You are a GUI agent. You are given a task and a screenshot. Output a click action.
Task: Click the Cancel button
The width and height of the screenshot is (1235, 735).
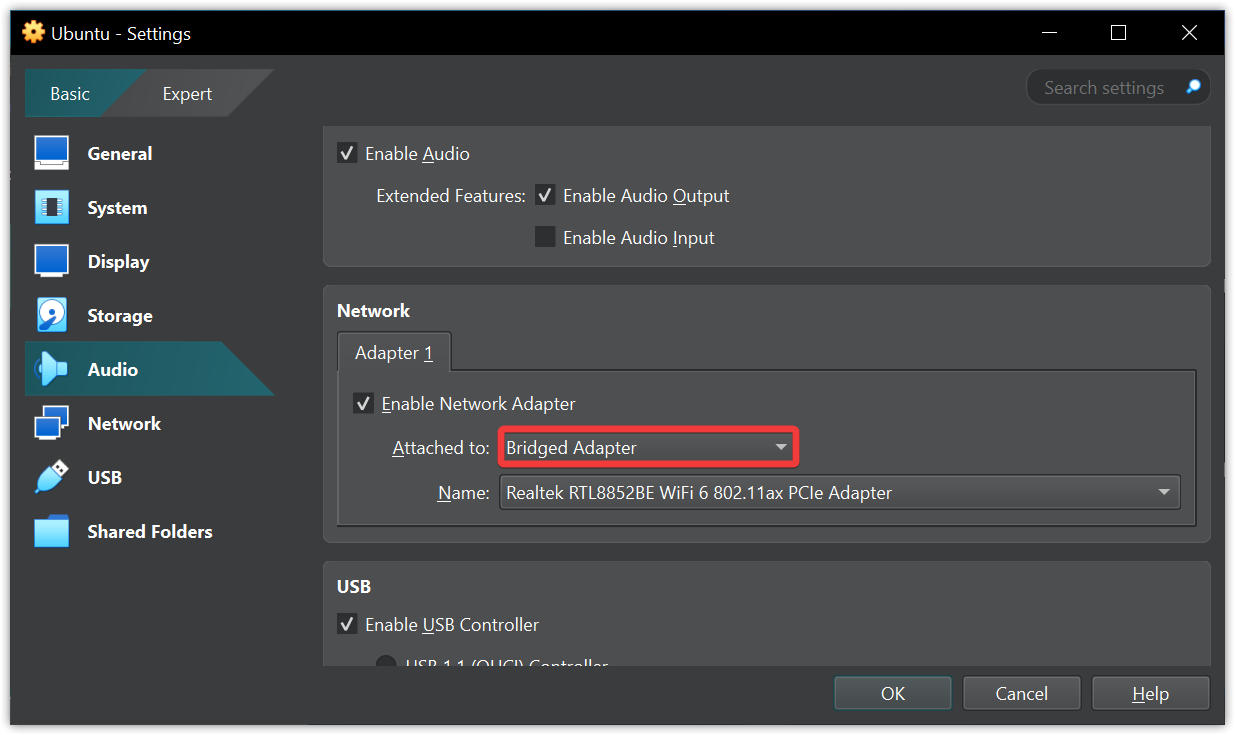pyautogui.click(x=1022, y=694)
